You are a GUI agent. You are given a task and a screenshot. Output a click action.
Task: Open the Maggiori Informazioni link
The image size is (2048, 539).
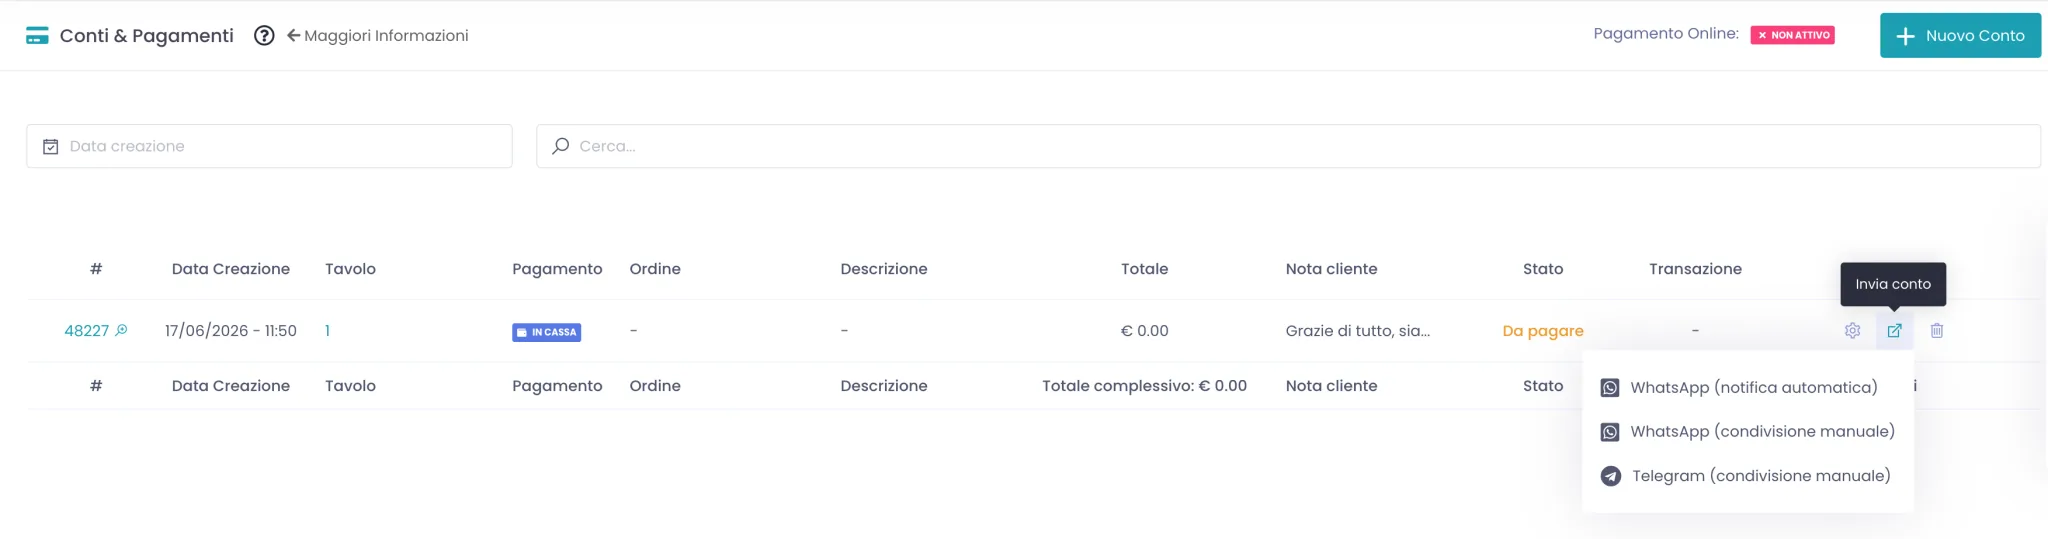click(377, 36)
